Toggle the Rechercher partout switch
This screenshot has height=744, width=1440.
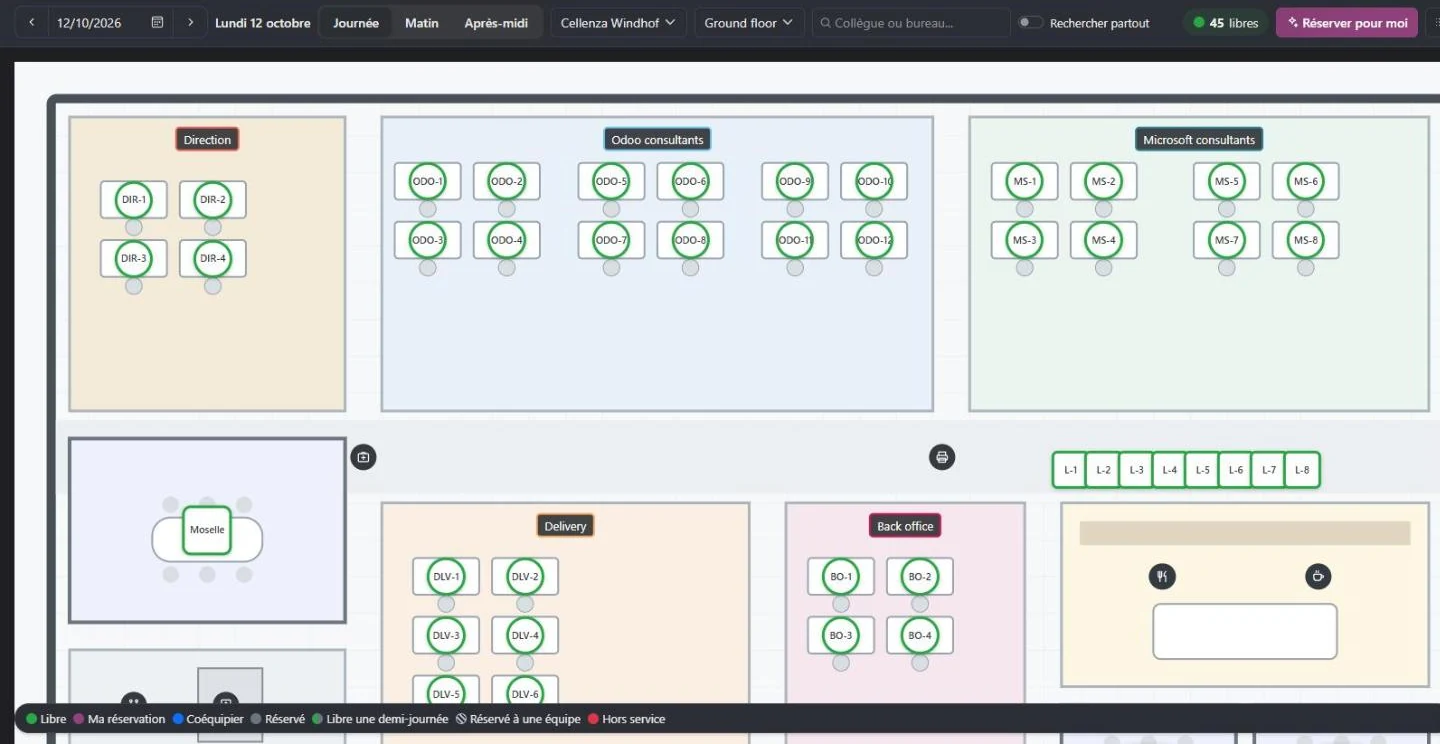pyautogui.click(x=1030, y=22)
